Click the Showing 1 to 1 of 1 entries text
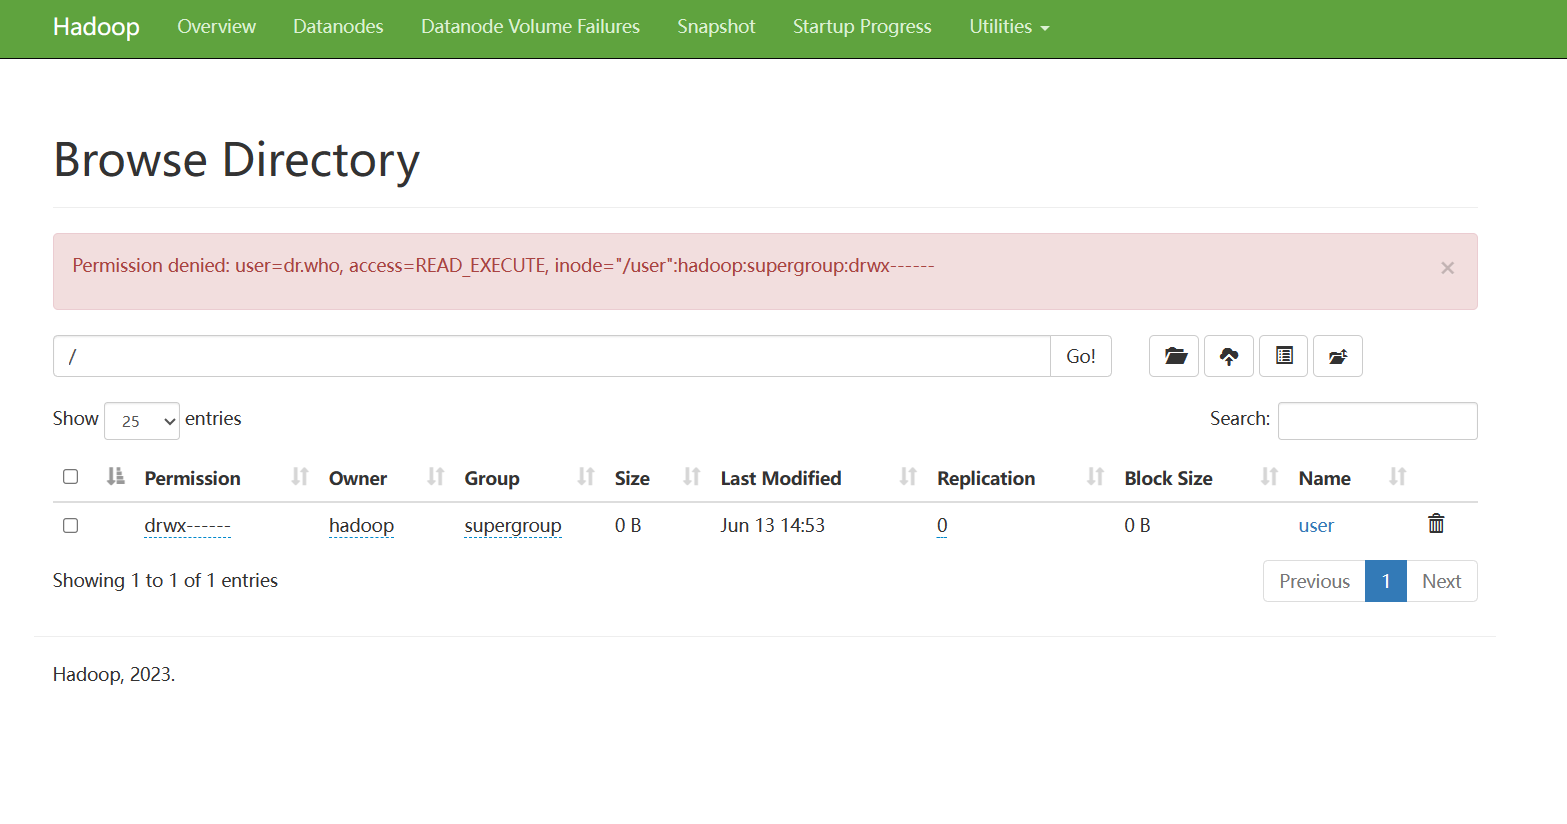Image resolution: width=1567 pixels, height=824 pixels. (165, 581)
